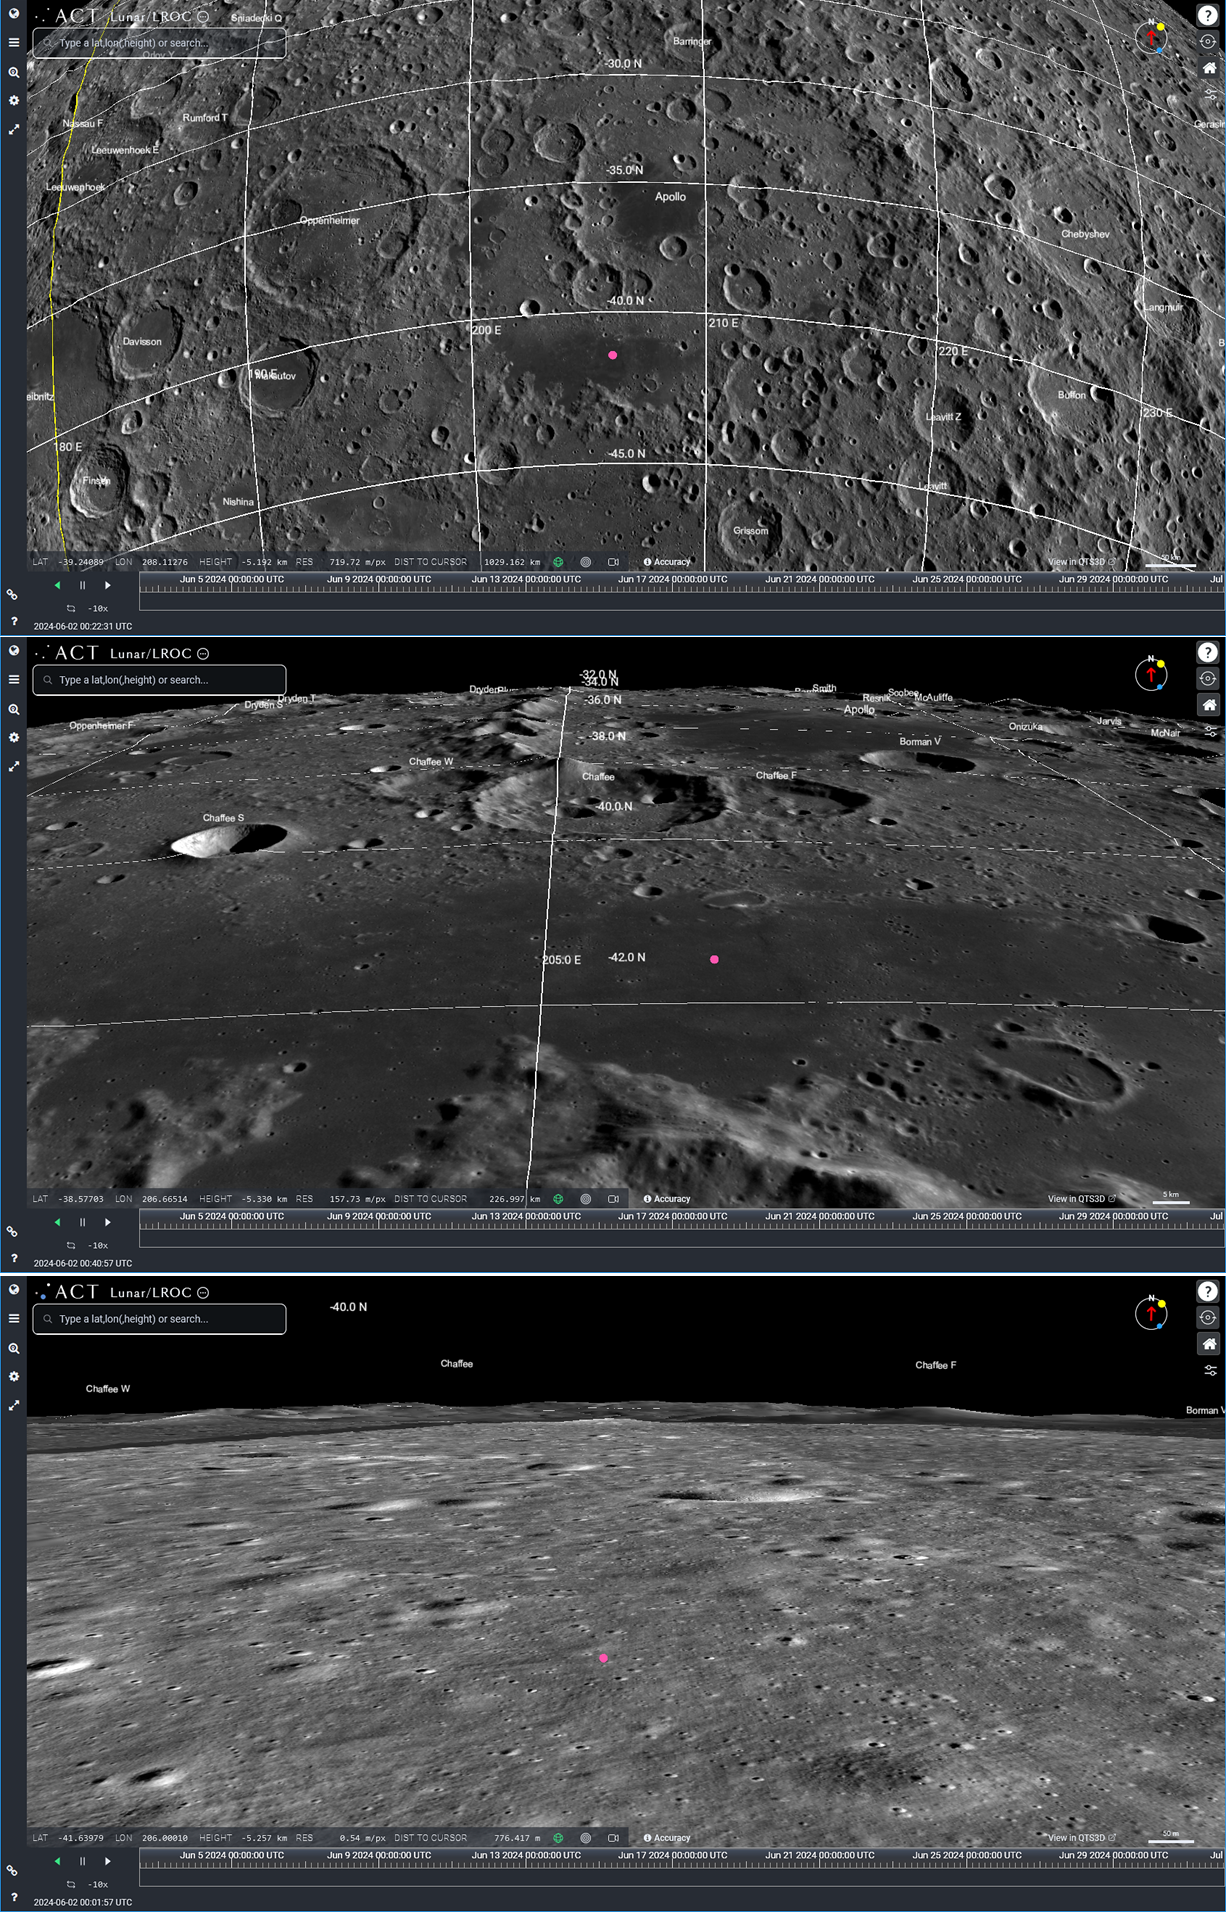Click the north compass in the Chaffee S view
Image resolution: width=1226 pixels, height=1912 pixels.
pyautogui.click(x=1151, y=674)
